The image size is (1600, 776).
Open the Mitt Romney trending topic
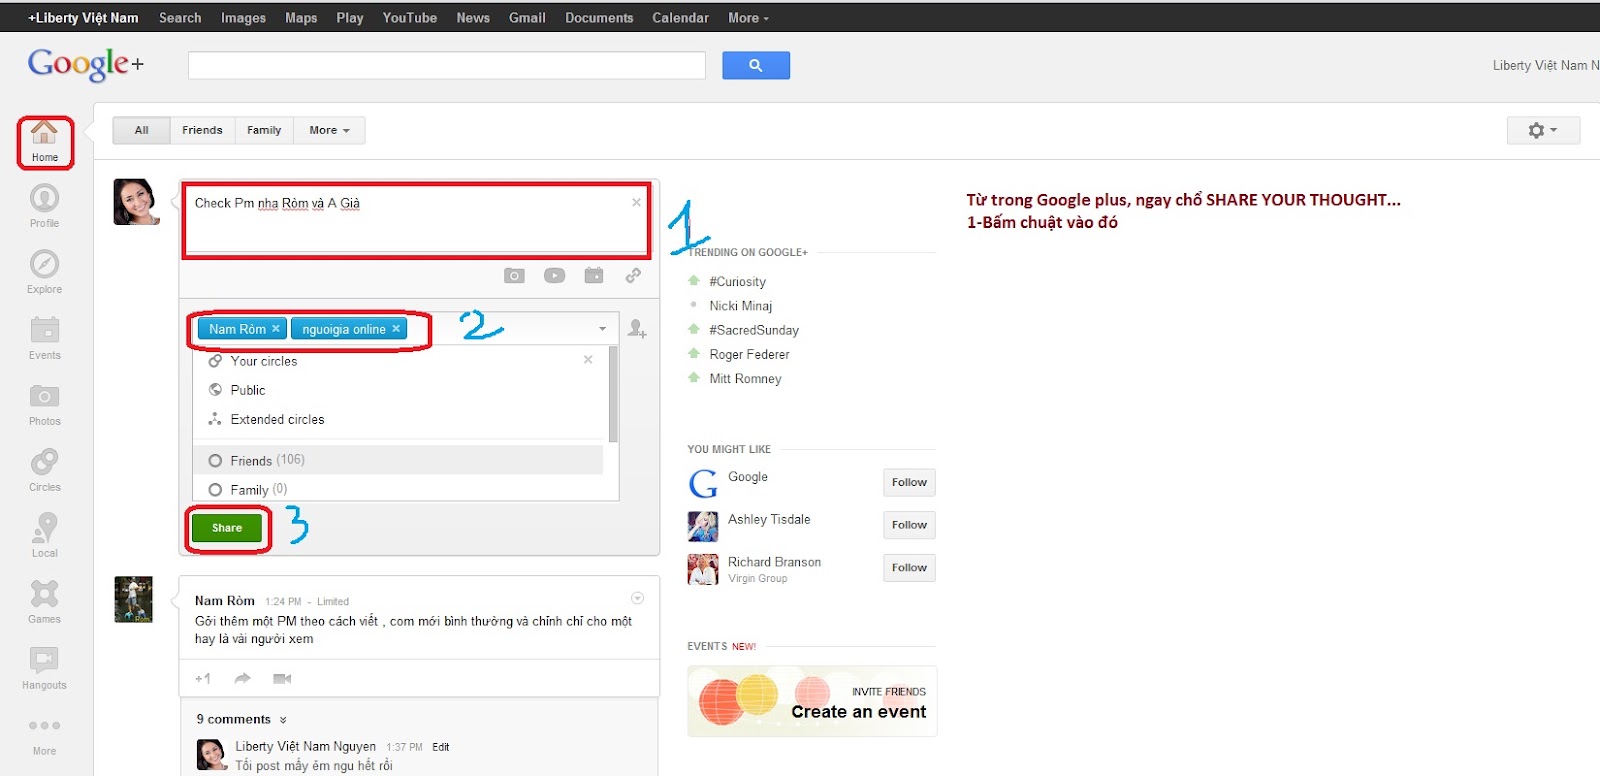[745, 378]
